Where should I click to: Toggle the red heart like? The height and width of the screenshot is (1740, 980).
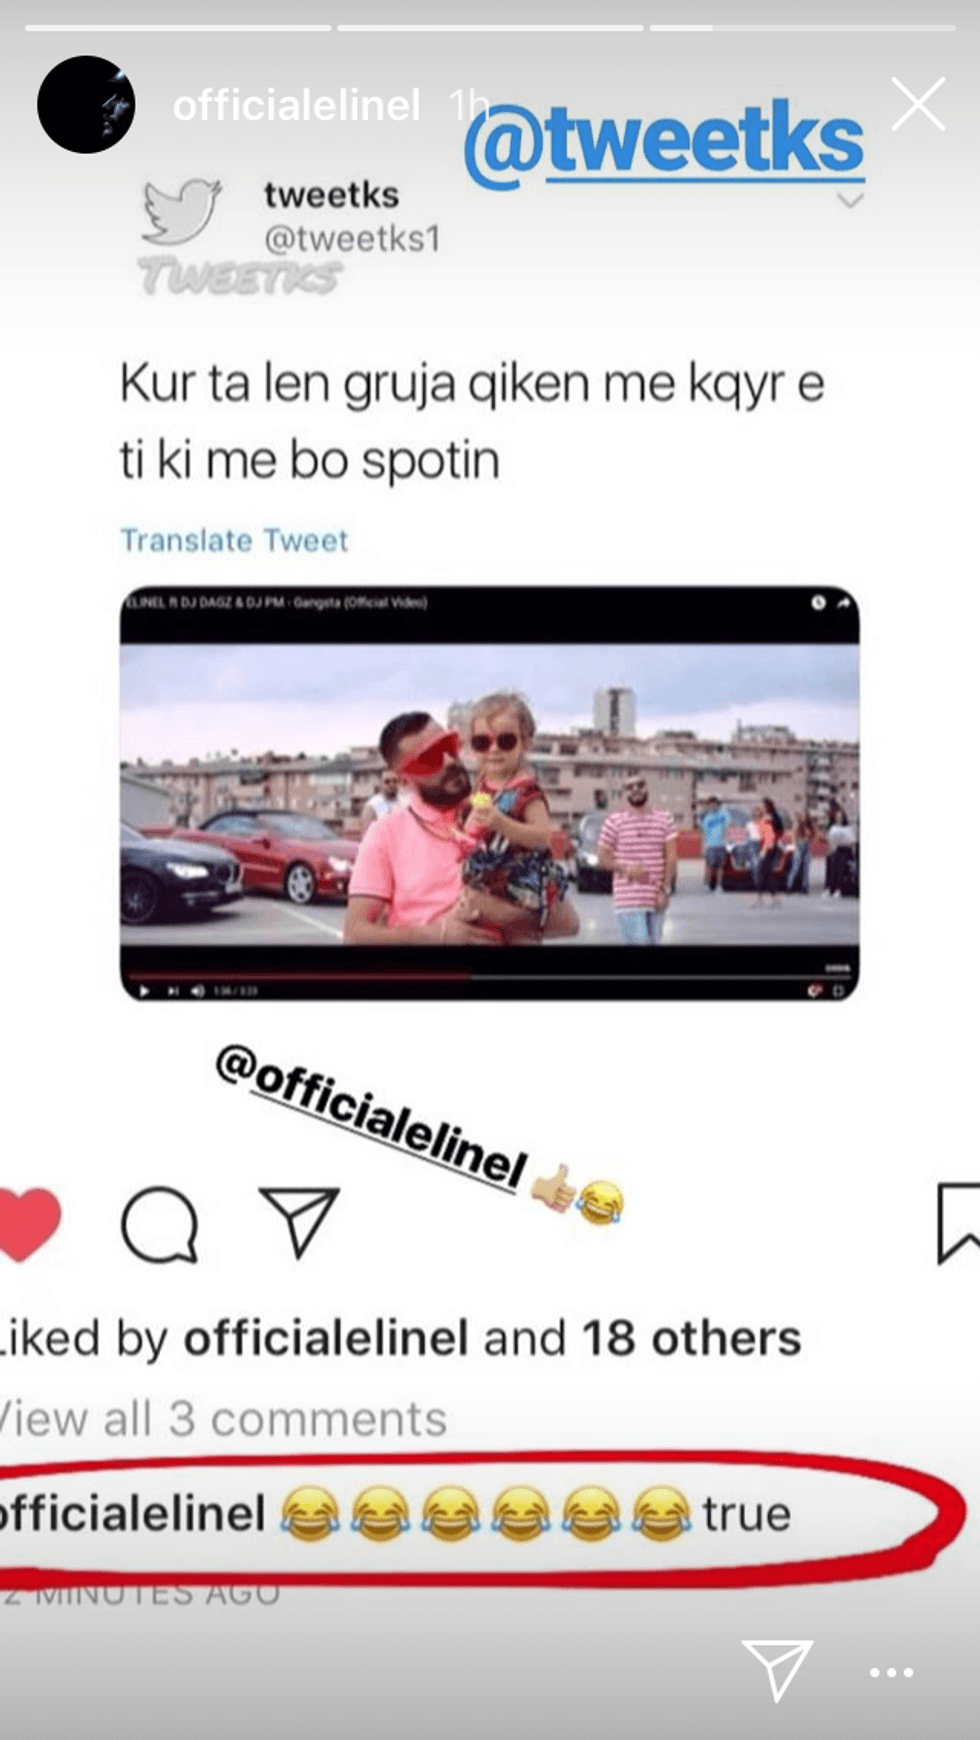coord(28,1223)
